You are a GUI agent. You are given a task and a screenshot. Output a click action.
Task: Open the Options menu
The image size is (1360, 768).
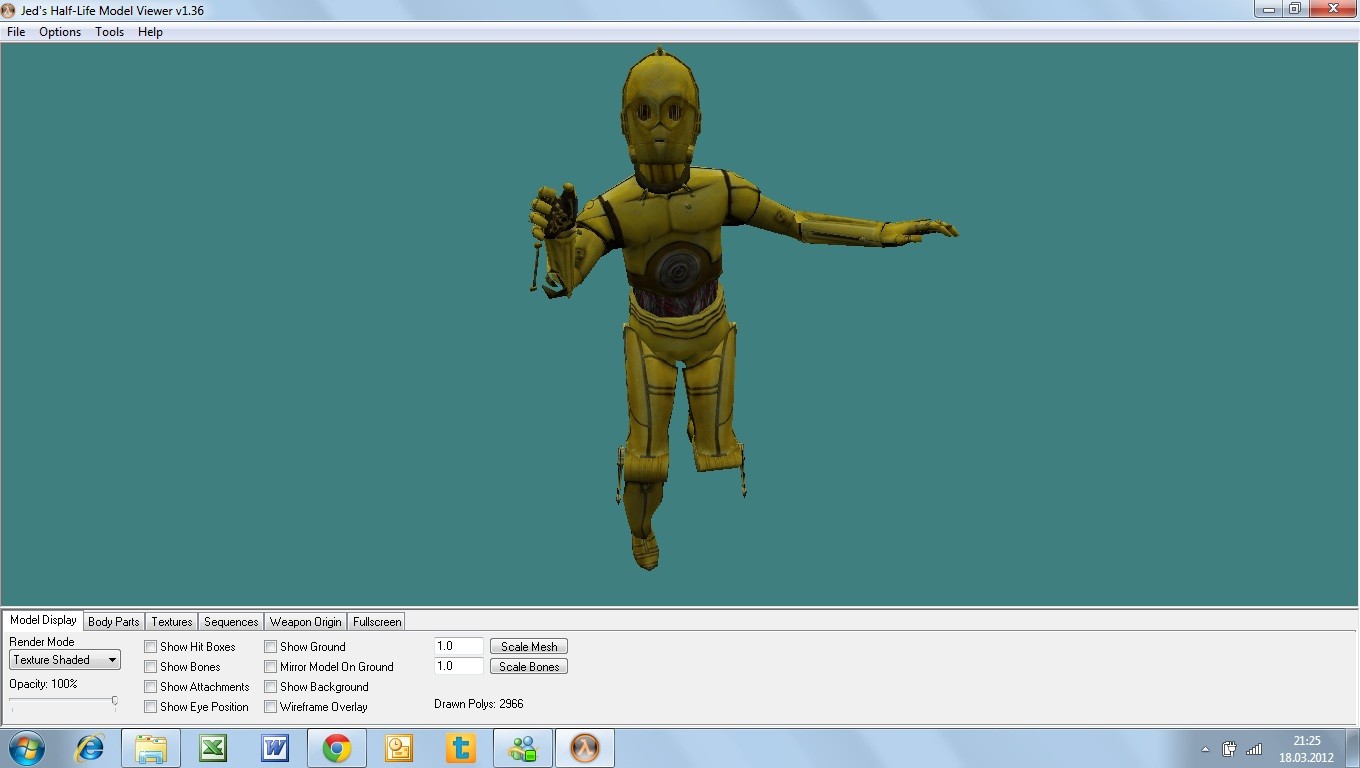pyautogui.click(x=60, y=32)
